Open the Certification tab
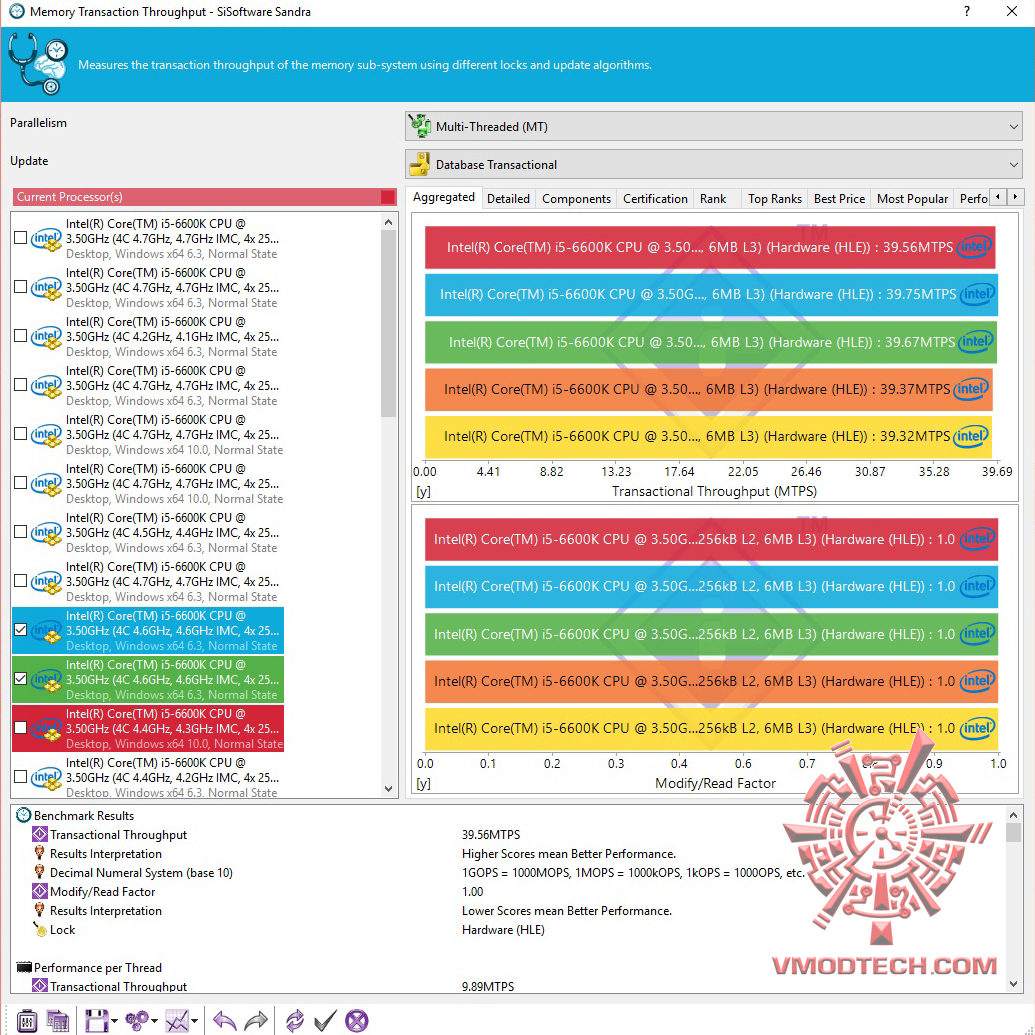1035x1035 pixels. click(655, 199)
